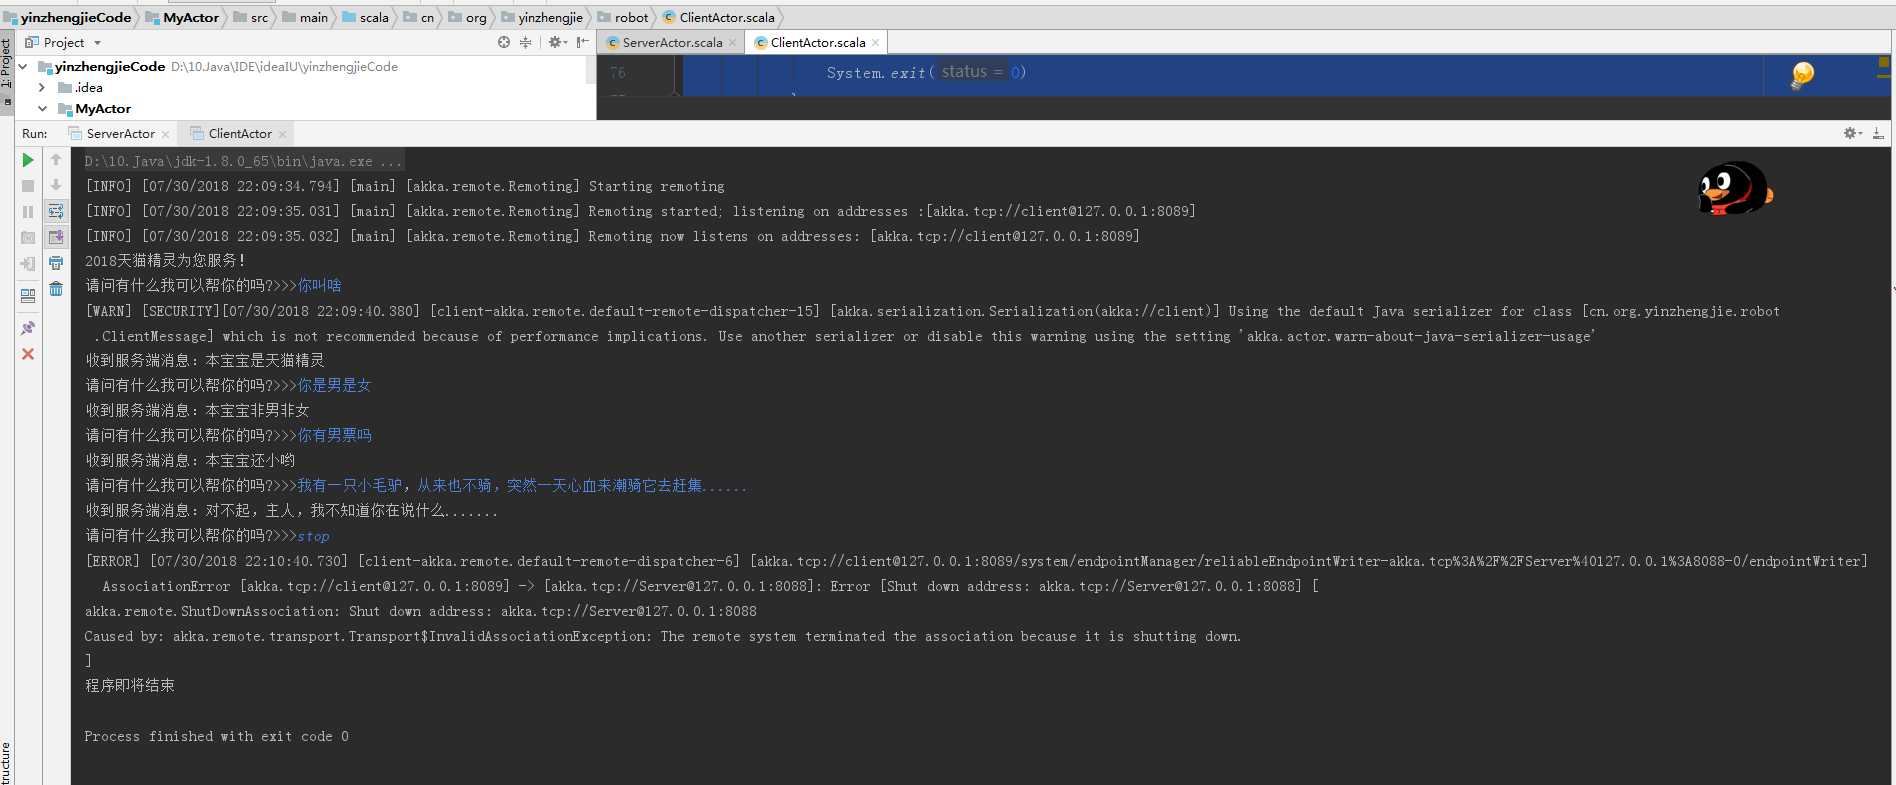Pin the Run tab with pushpin icon
The image size is (1896, 785).
tap(28, 328)
